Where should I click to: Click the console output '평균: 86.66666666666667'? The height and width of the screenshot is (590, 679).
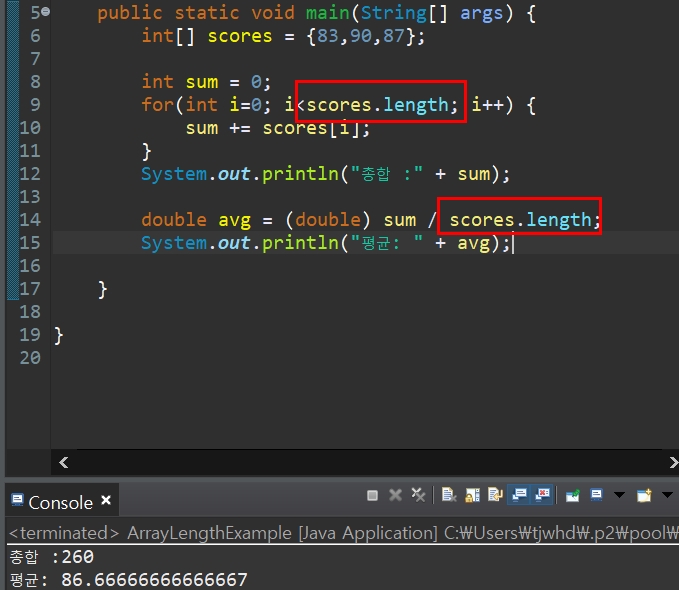[129, 580]
